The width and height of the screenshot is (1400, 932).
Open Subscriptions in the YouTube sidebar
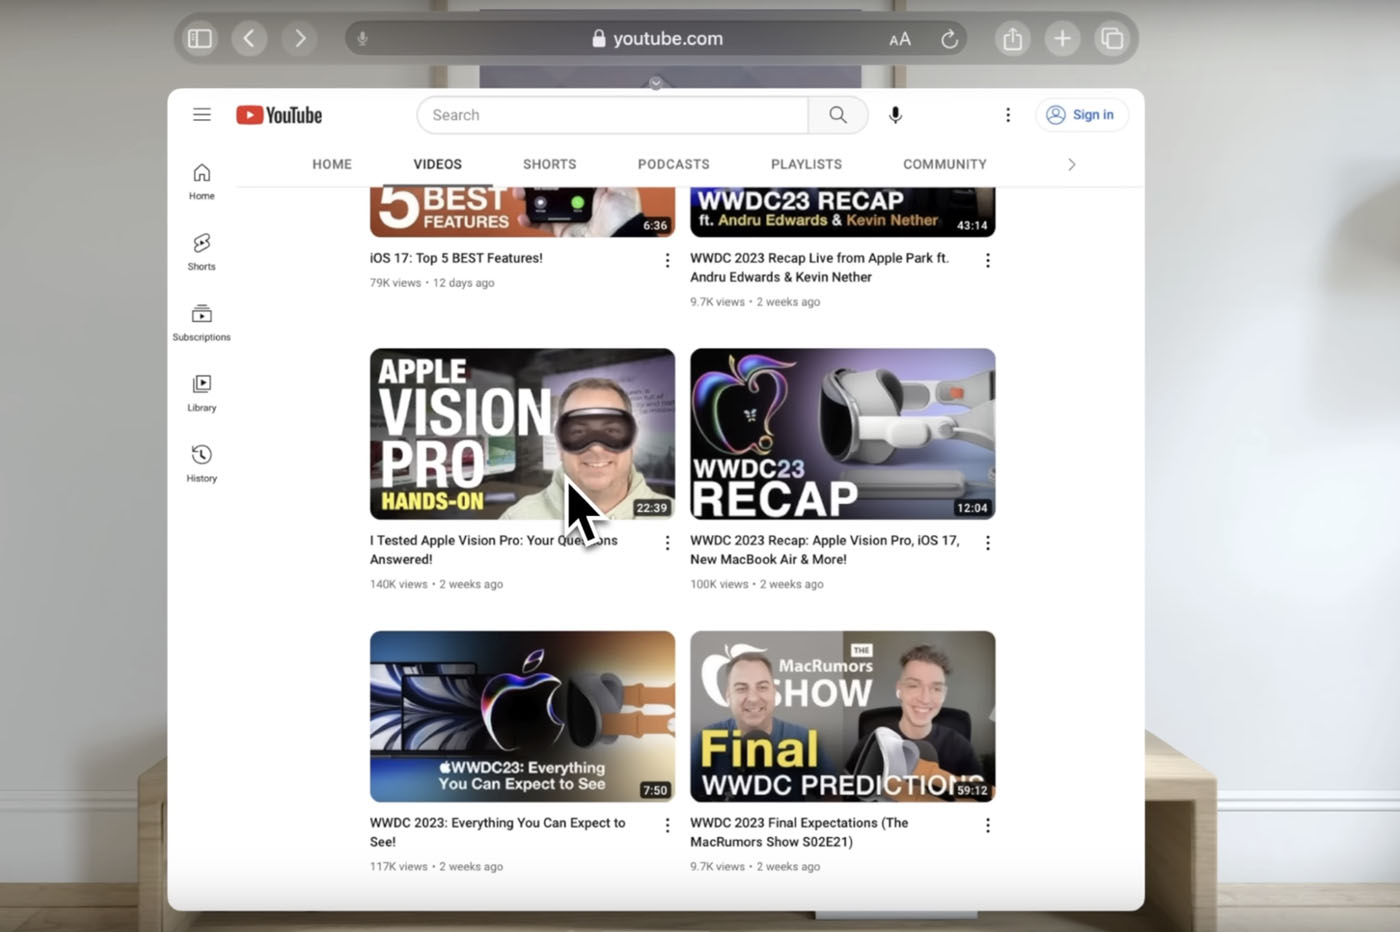(x=202, y=323)
